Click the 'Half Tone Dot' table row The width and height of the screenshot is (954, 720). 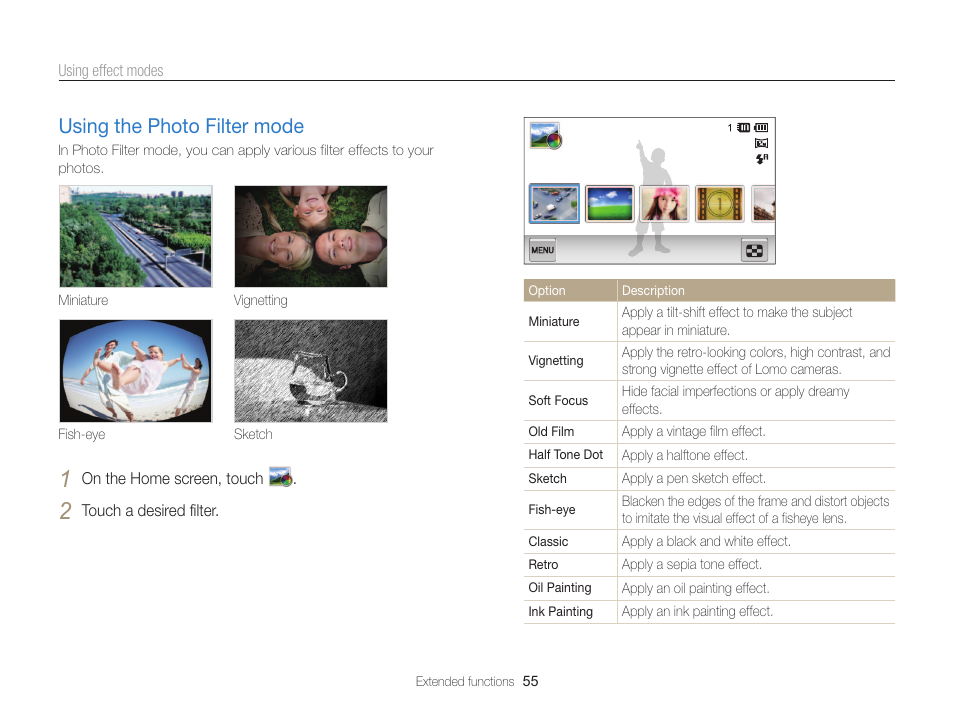[709, 455]
